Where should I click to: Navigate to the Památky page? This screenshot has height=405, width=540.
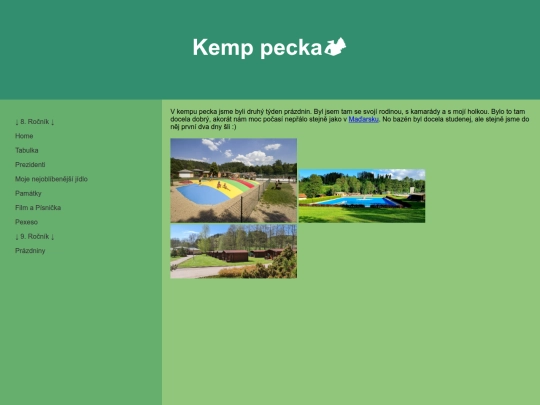pyautogui.click(x=28, y=193)
